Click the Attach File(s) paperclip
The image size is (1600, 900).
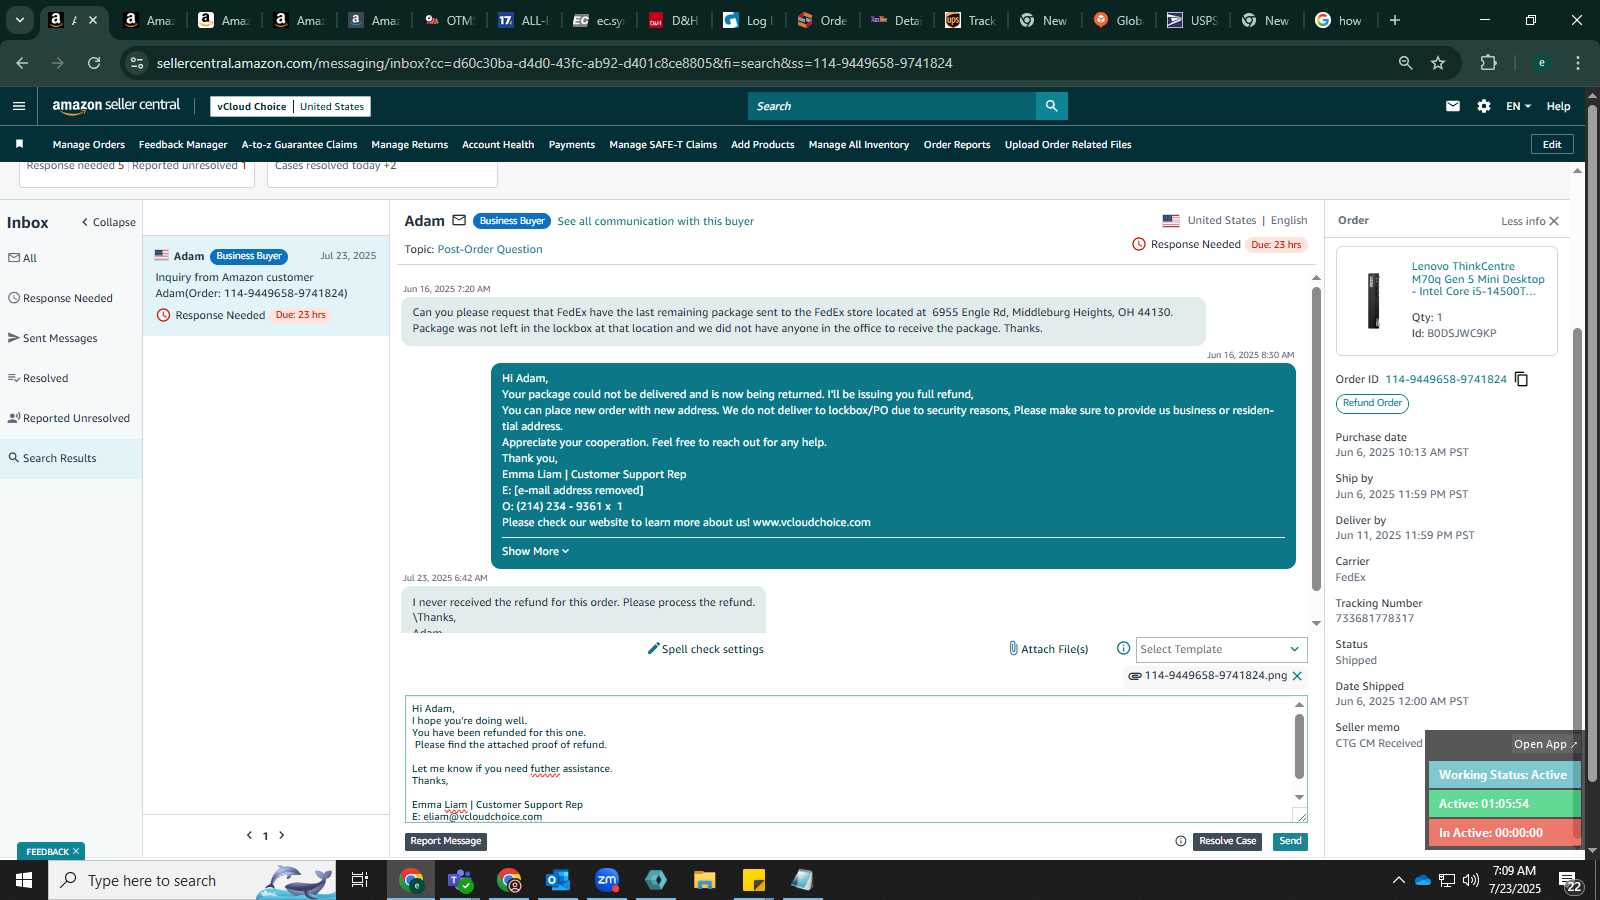tap(1048, 649)
